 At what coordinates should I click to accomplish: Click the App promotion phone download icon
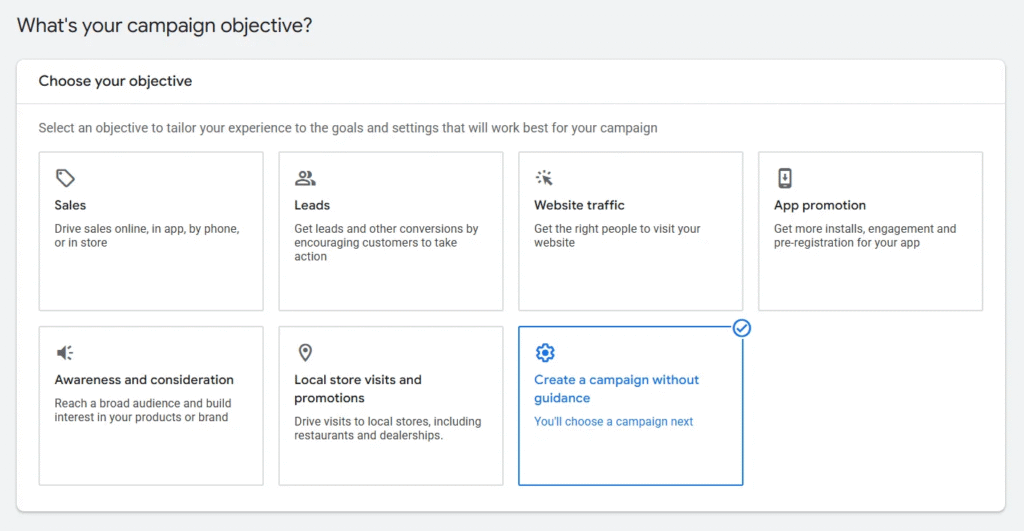coord(785,178)
